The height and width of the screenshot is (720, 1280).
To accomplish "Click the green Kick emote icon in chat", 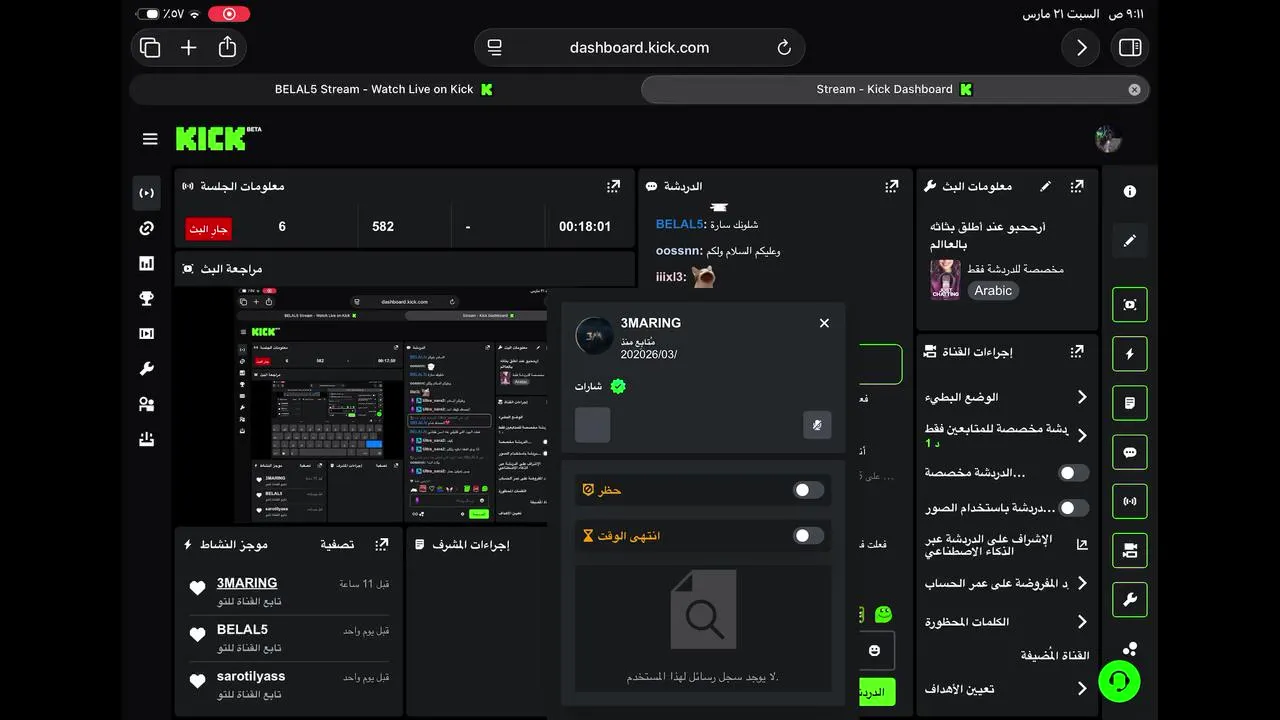I will tap(883, 614).
